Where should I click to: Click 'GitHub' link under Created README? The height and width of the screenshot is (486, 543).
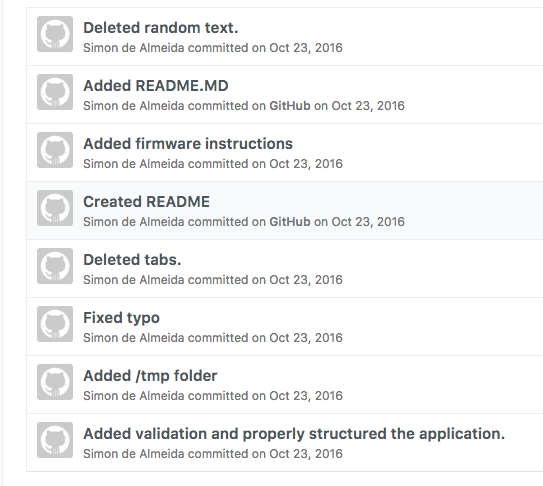click(290, 222)
